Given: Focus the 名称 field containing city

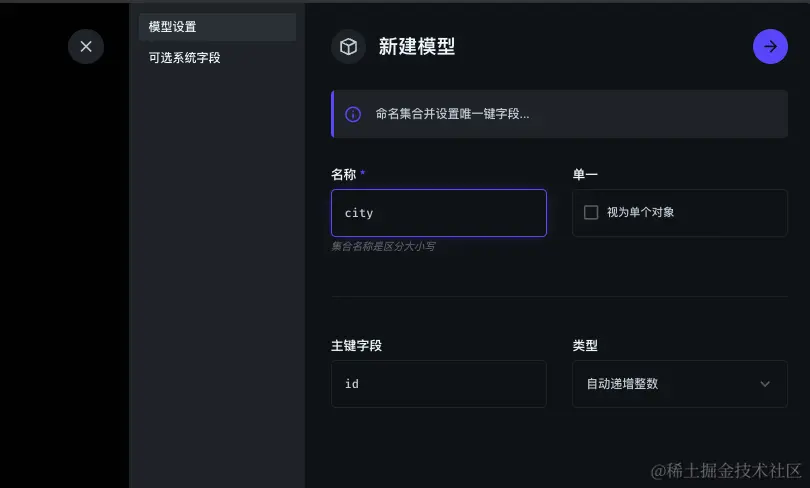Looking at the screenshot, I should (x=438, y=213).
